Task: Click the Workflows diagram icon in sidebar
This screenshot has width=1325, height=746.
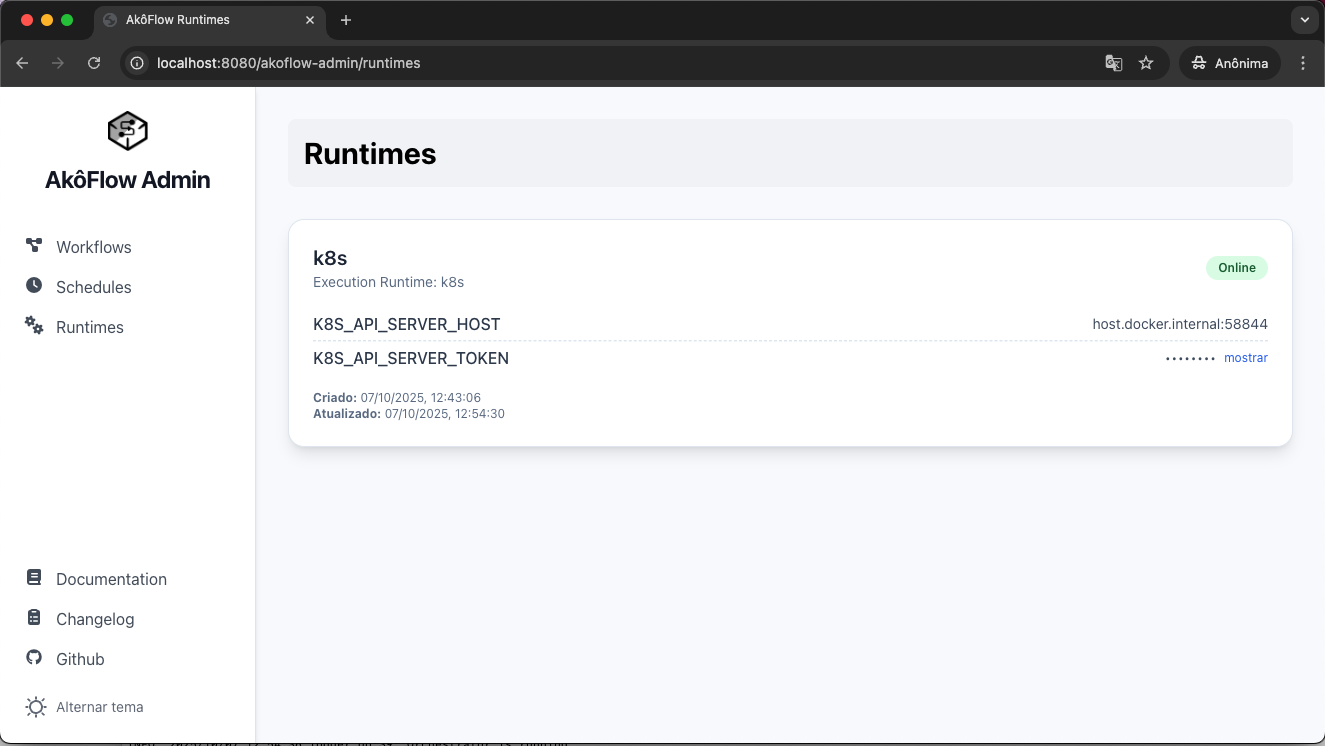Action: (34, 246)
